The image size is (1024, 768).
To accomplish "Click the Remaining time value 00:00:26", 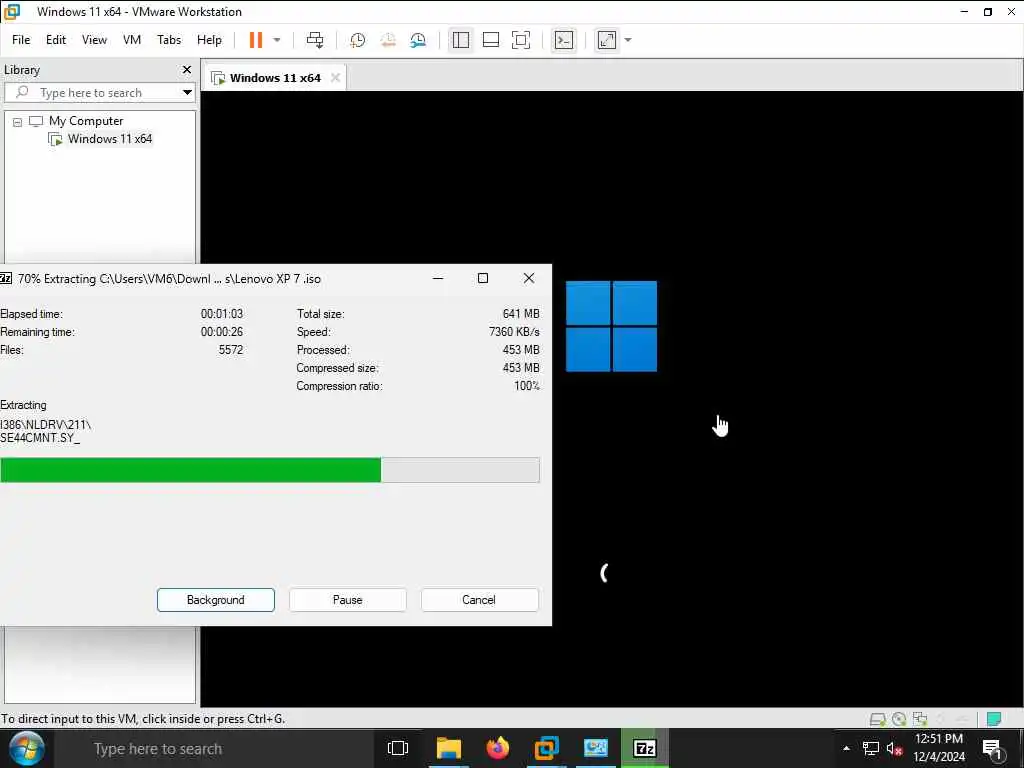I will tap(222, 332).
